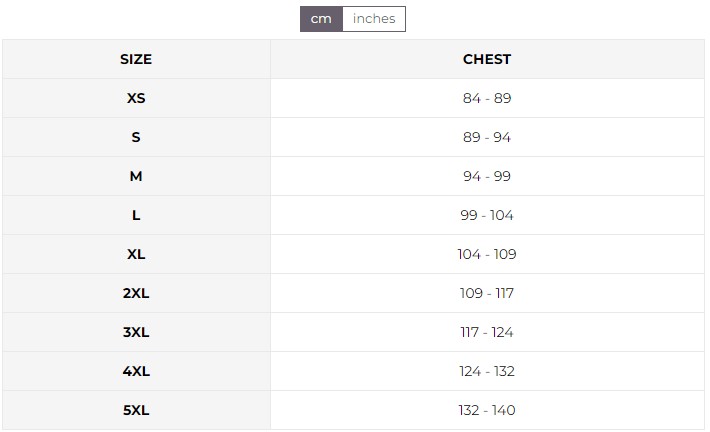This screenshot has width=710, height=432.
Task: Click the 89 - 94 chest value
Action: click(487, 137)
